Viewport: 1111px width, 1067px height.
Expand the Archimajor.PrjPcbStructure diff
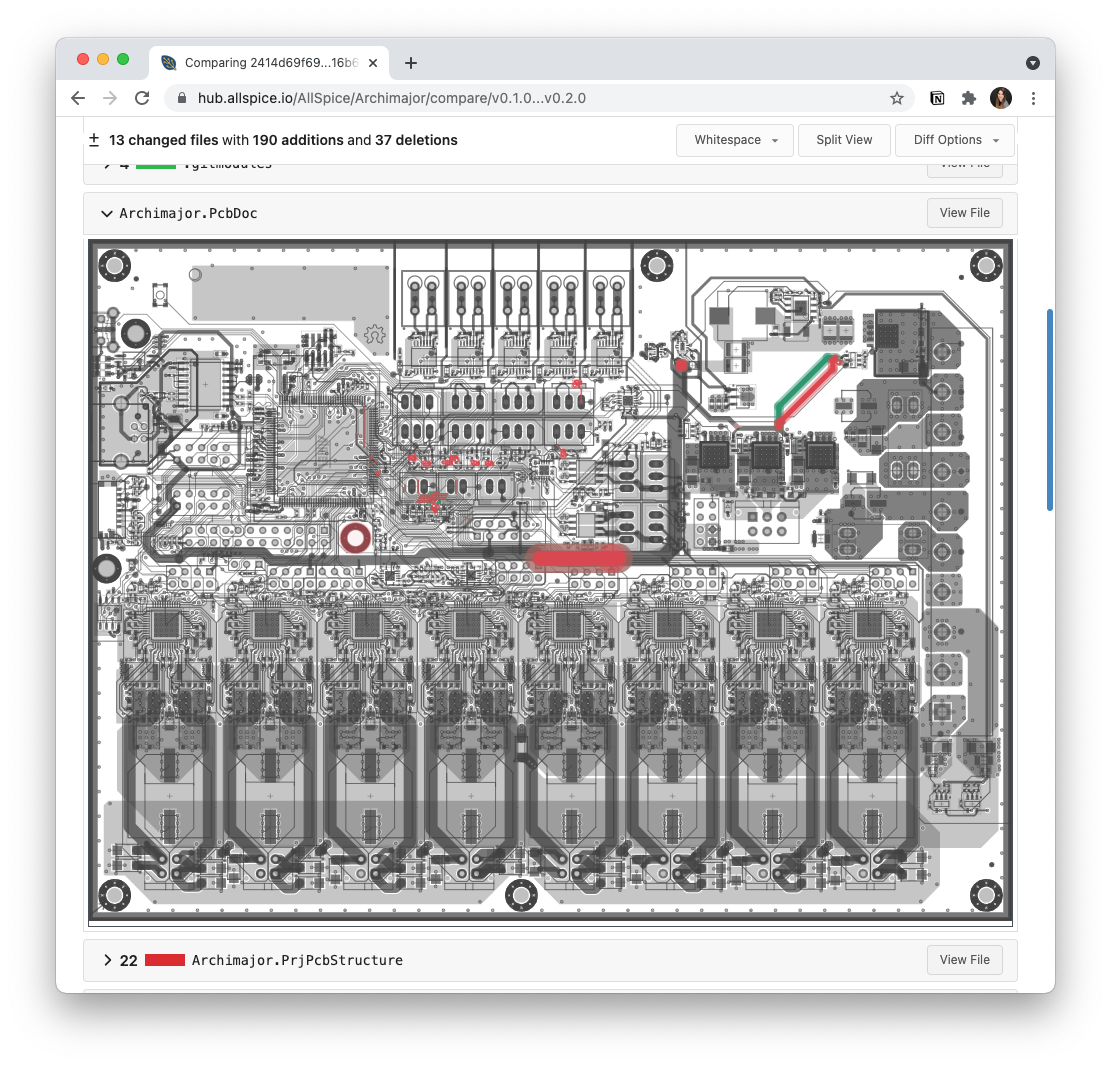[x=107, y=960]
